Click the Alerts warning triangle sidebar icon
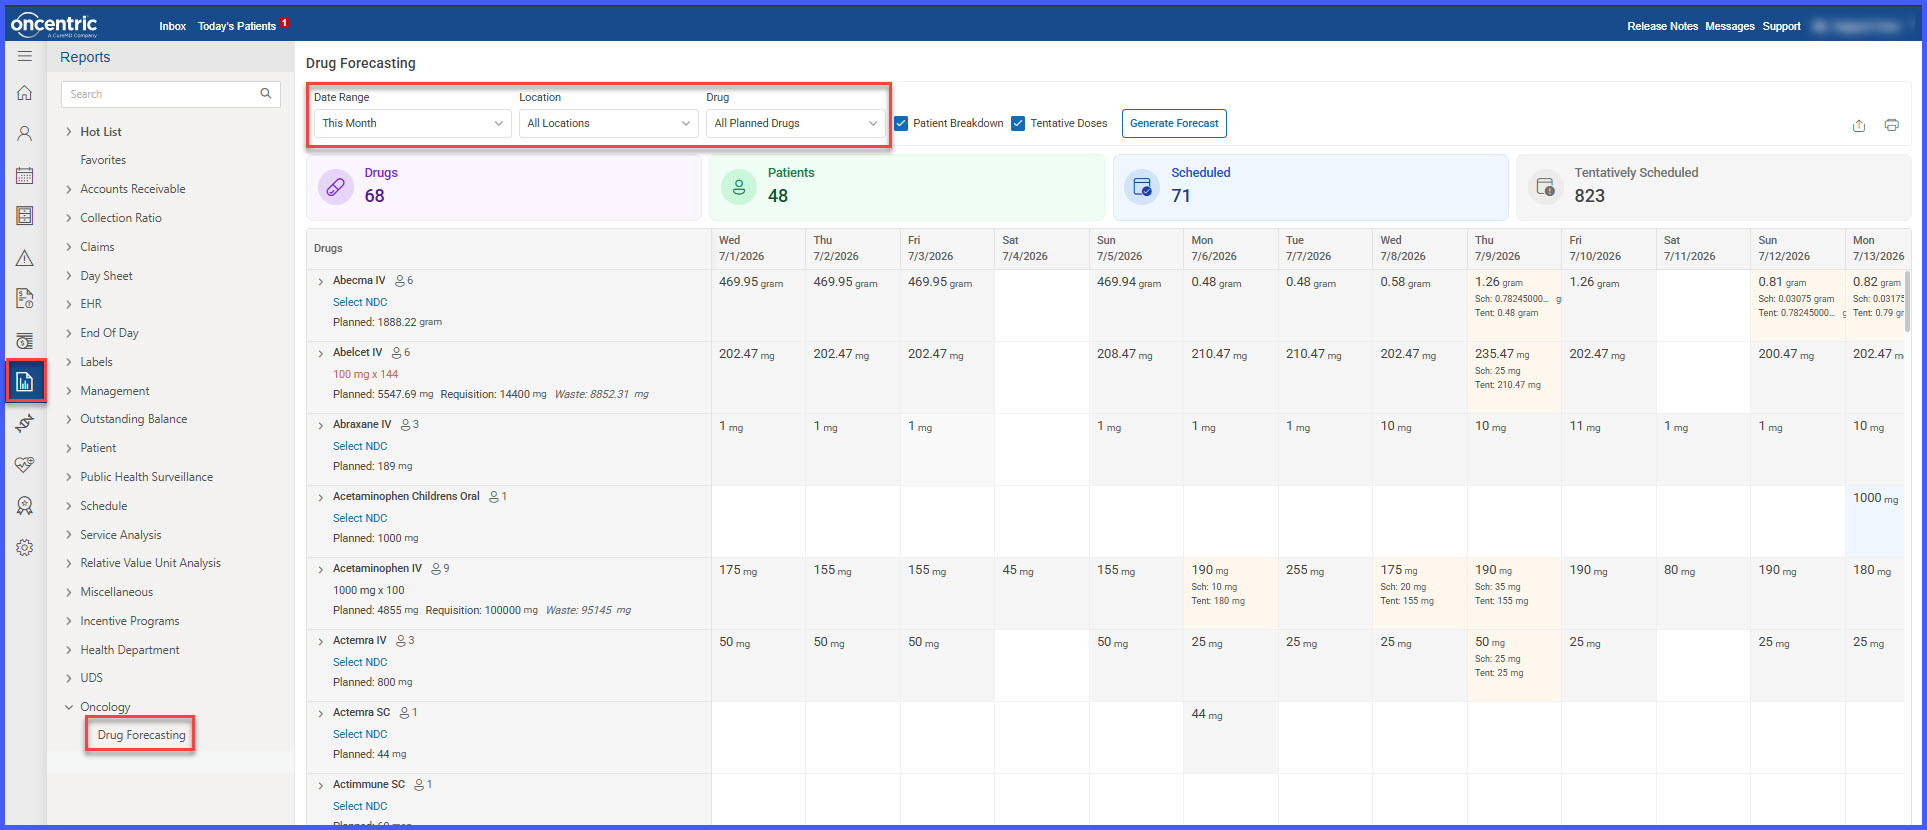The width and height of the screenshot is (1927, 830). click(x=25, y=258)
